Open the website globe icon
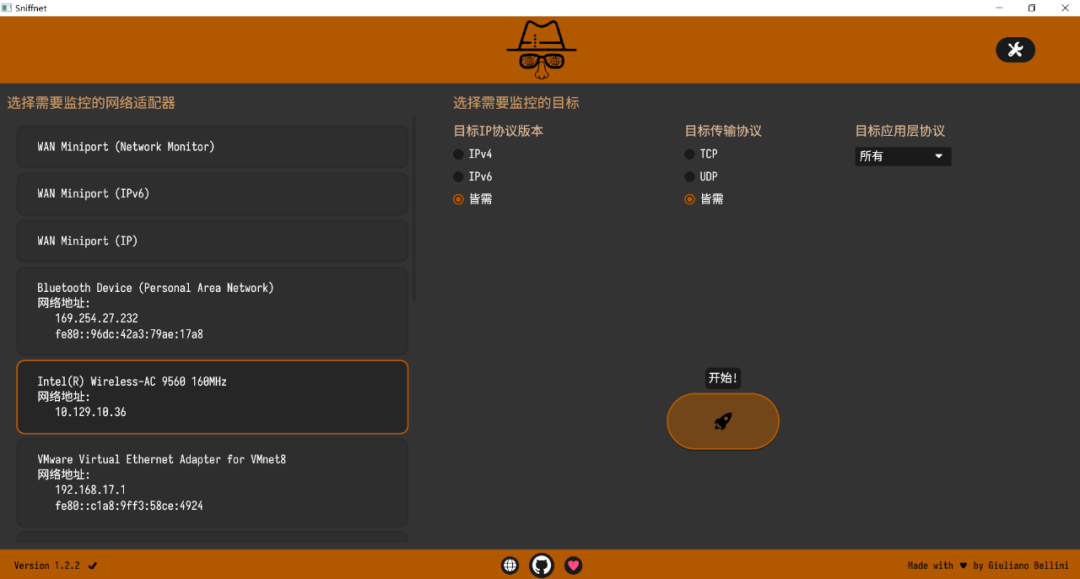The height and width of the screenshot is (579, 1080). pos(510,565)
